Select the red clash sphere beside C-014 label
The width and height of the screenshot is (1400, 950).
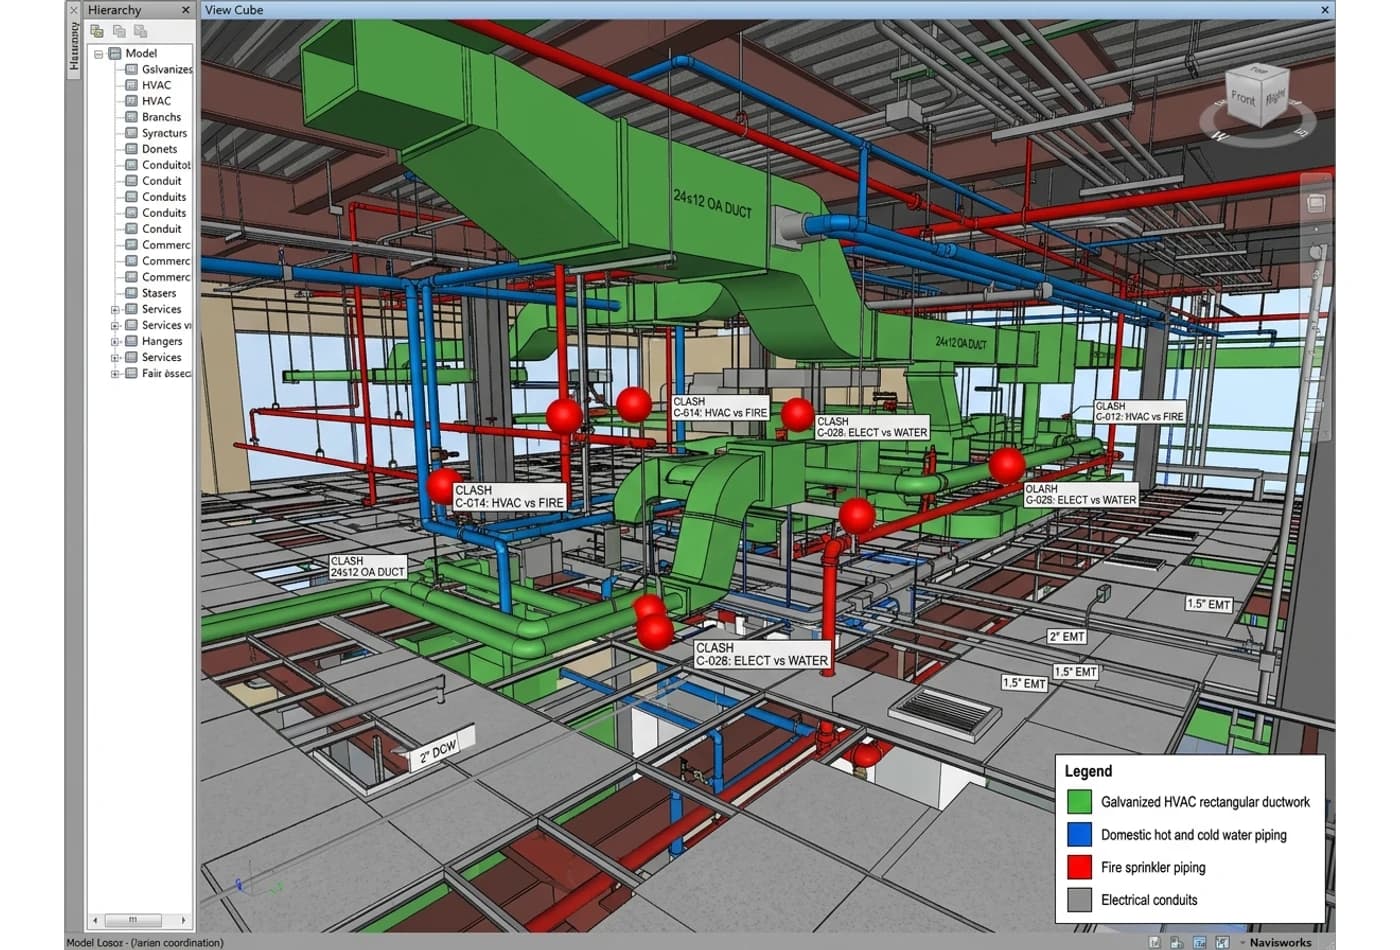tap(443, 487)
